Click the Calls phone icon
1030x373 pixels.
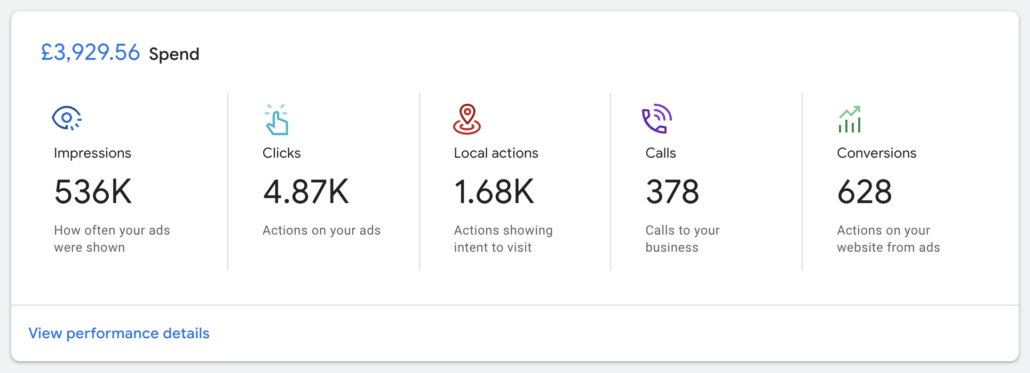click(657, 120)
